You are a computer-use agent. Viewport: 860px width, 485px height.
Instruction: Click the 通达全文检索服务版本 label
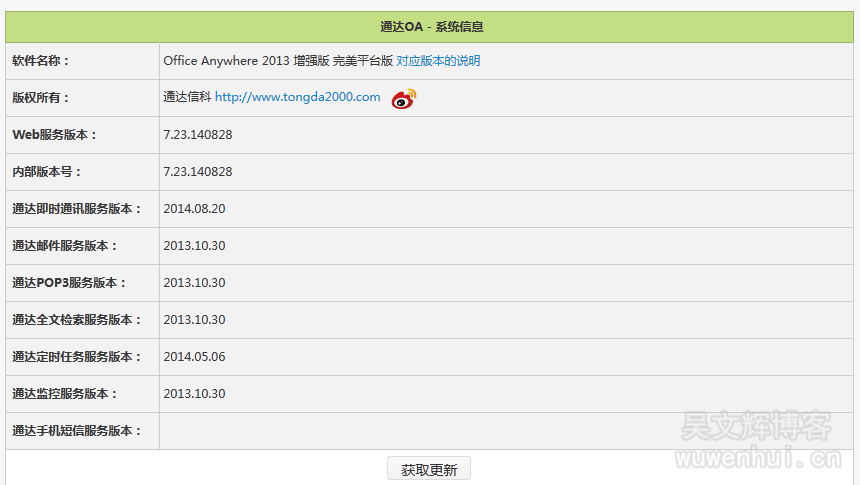(x=77, y=320)
